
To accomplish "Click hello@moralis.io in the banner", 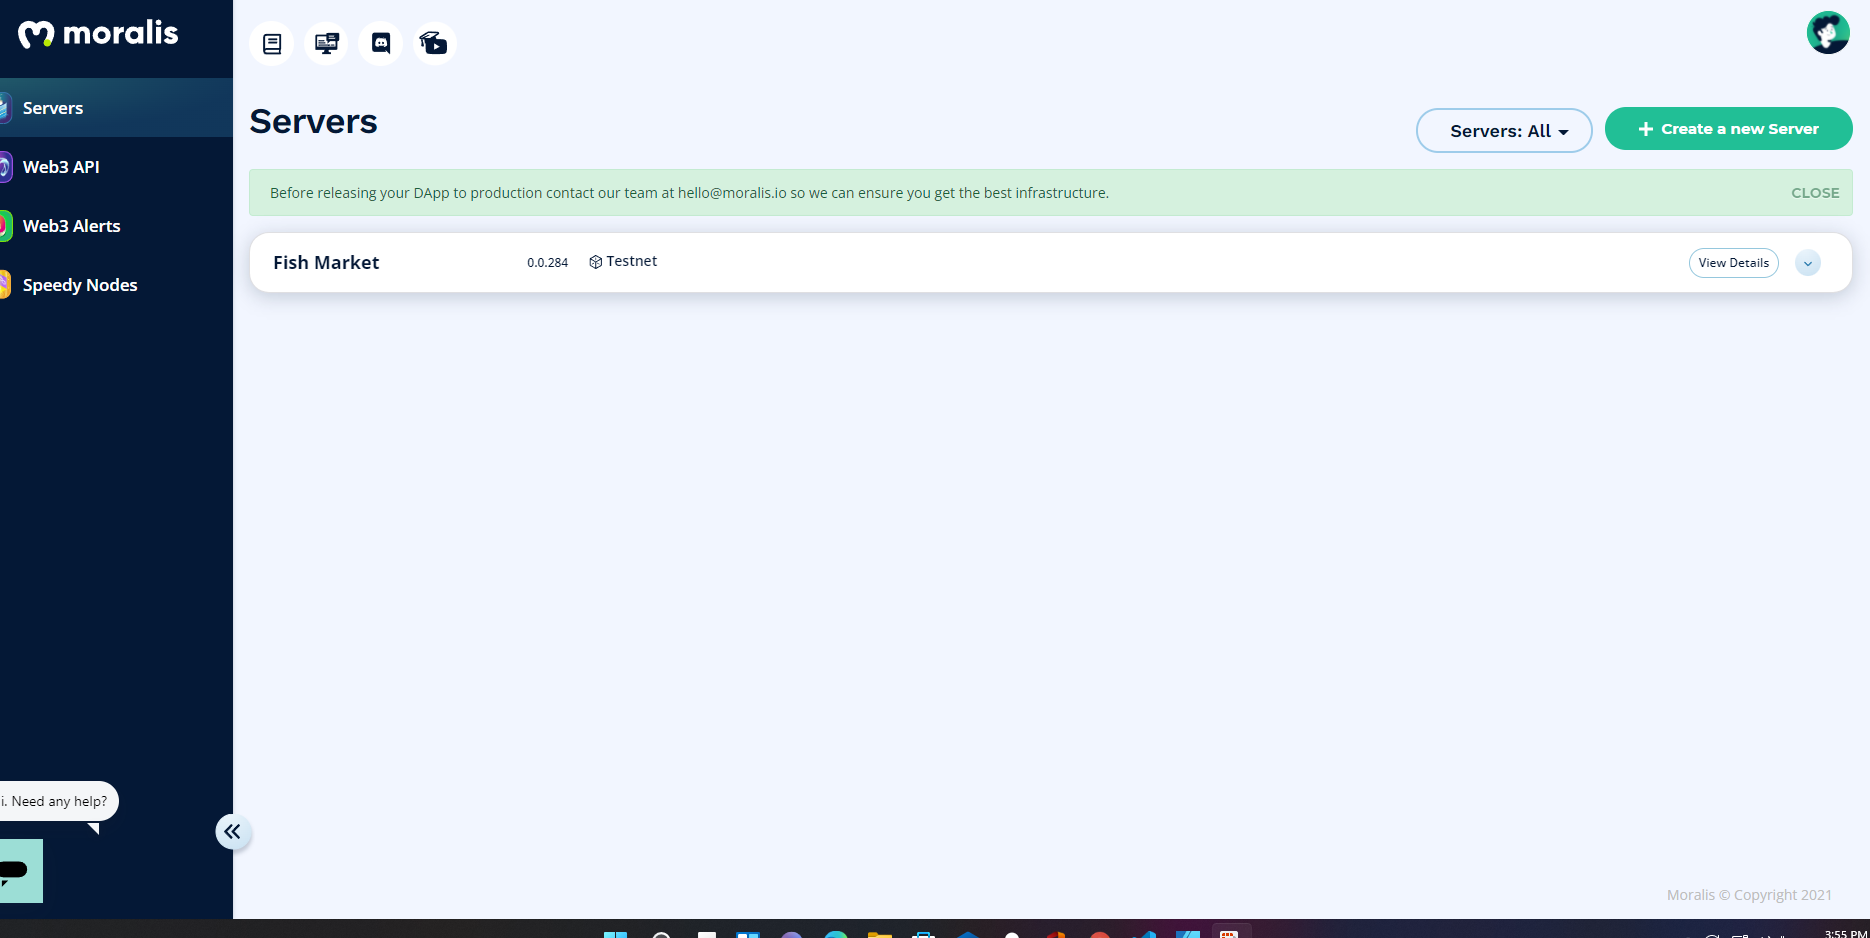I will 732,193.
